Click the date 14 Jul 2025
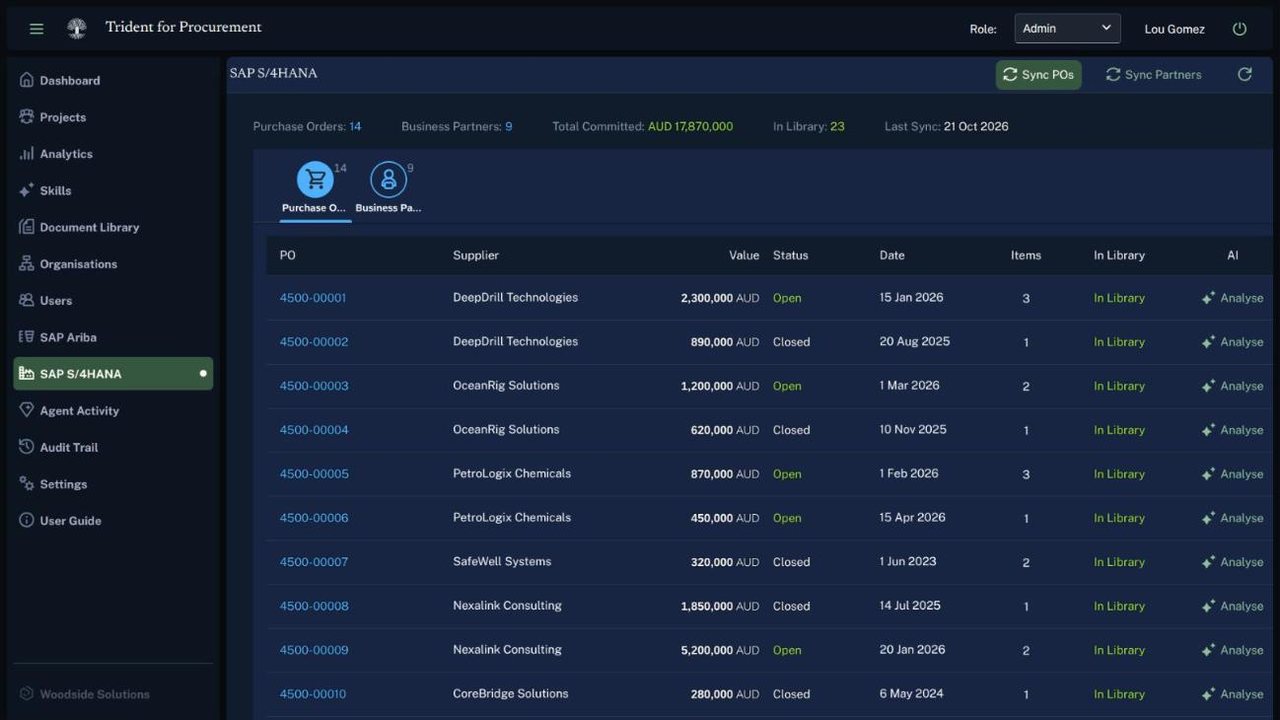Image resolution: width=1280 pixels, height=720 pixels. click(910, 605)
